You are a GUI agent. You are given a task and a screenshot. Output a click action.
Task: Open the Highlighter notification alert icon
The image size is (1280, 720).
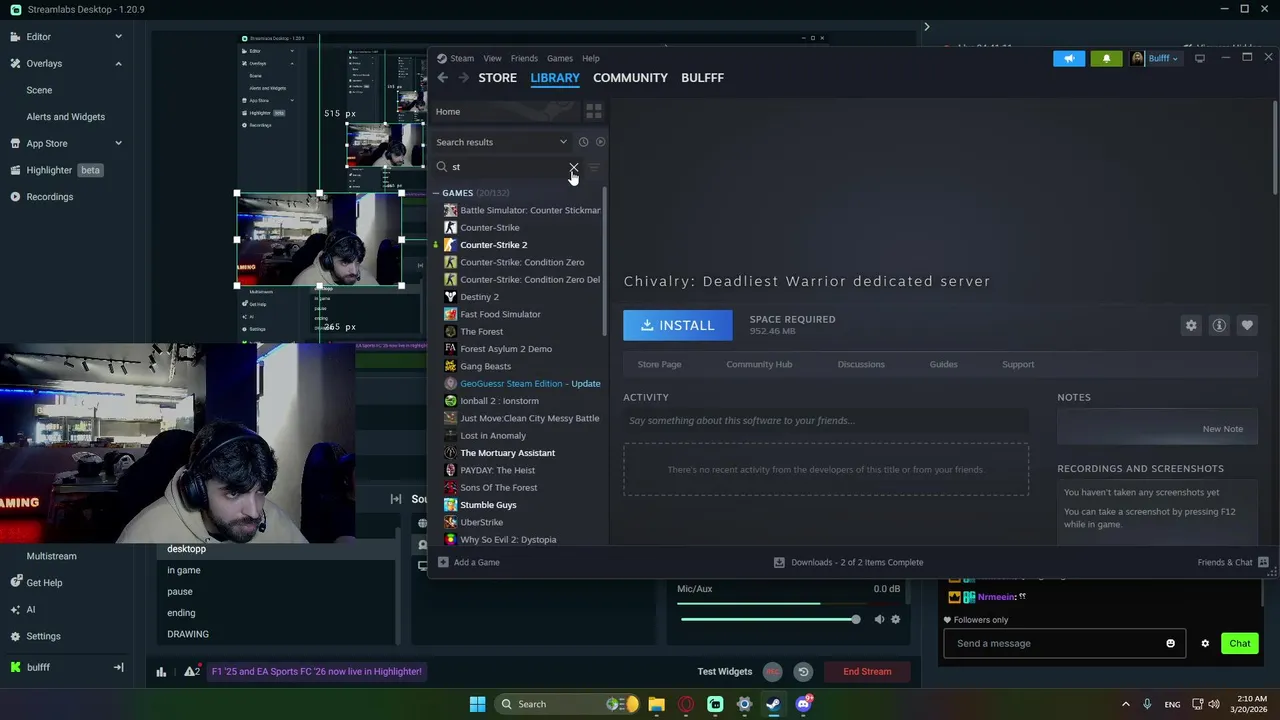pos(191,671)
